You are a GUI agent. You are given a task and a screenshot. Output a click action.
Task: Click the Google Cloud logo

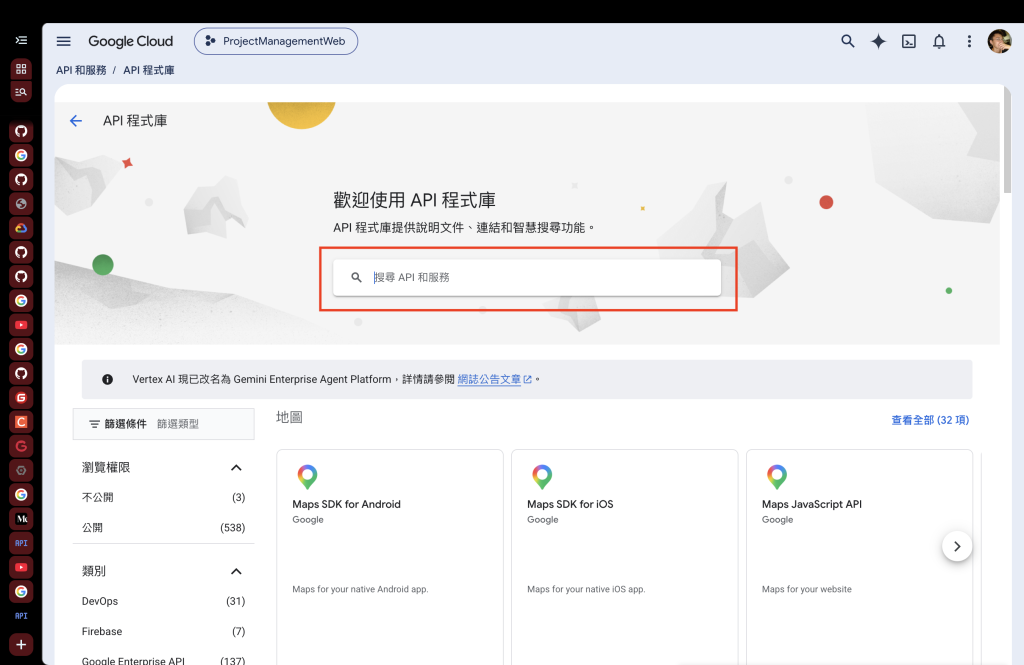[131, 41]
